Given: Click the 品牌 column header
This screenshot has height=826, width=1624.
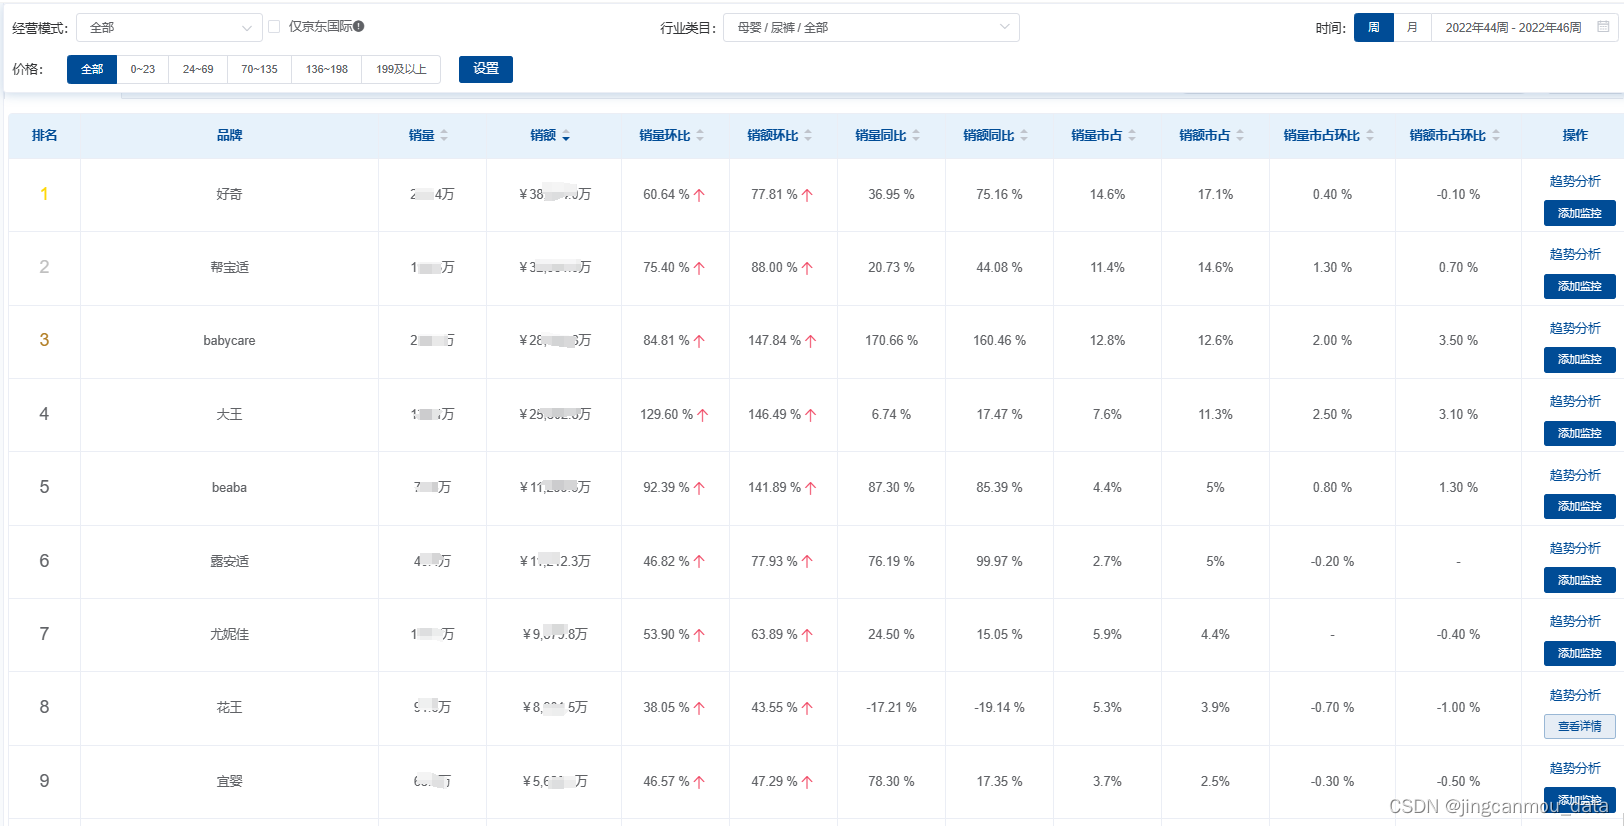Looking at the screenshot, I should (229, 135).
